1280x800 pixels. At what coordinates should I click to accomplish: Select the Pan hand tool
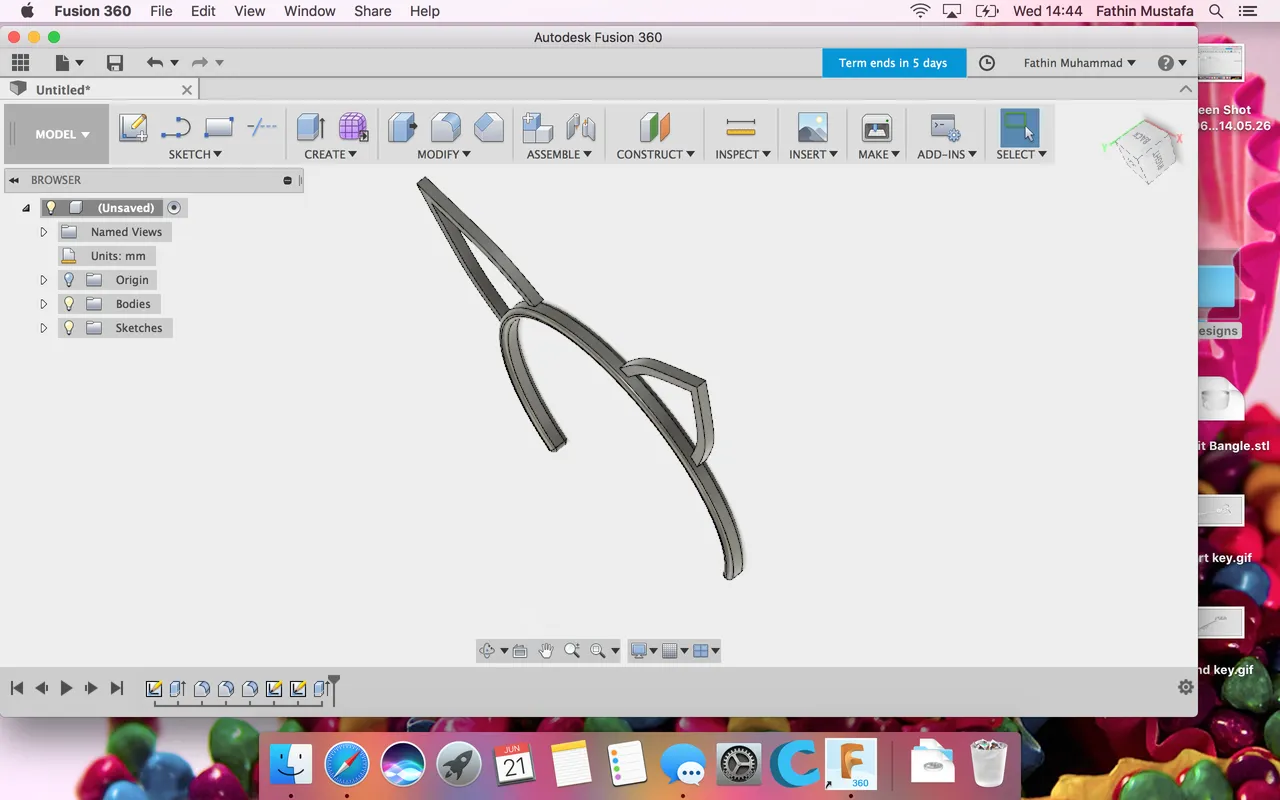546,651
